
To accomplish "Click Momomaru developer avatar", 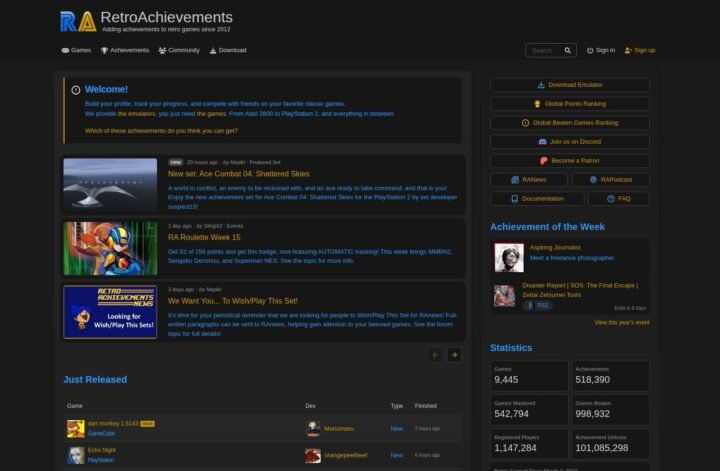I will [313, 429].
